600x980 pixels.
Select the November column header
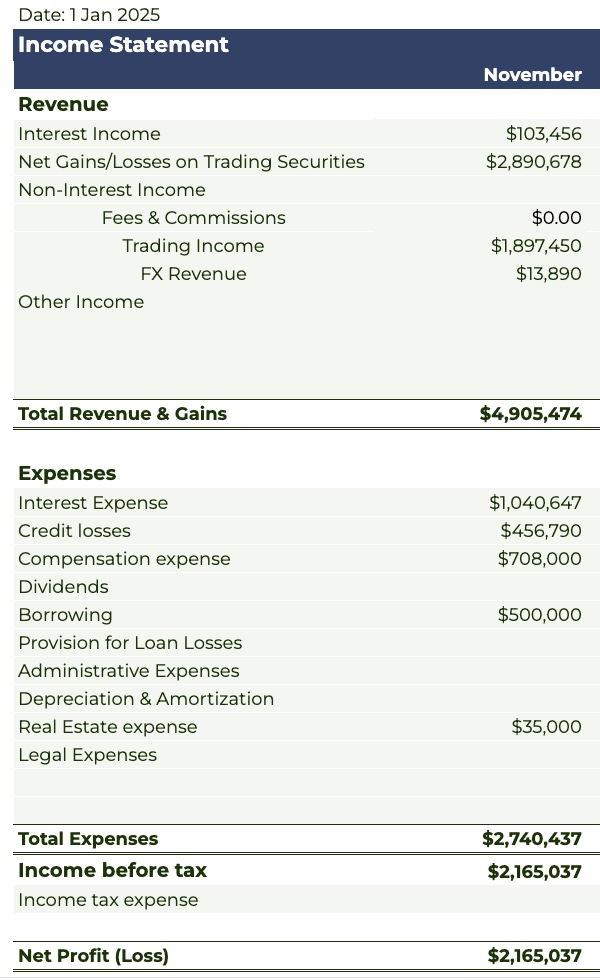pos(532,74)
